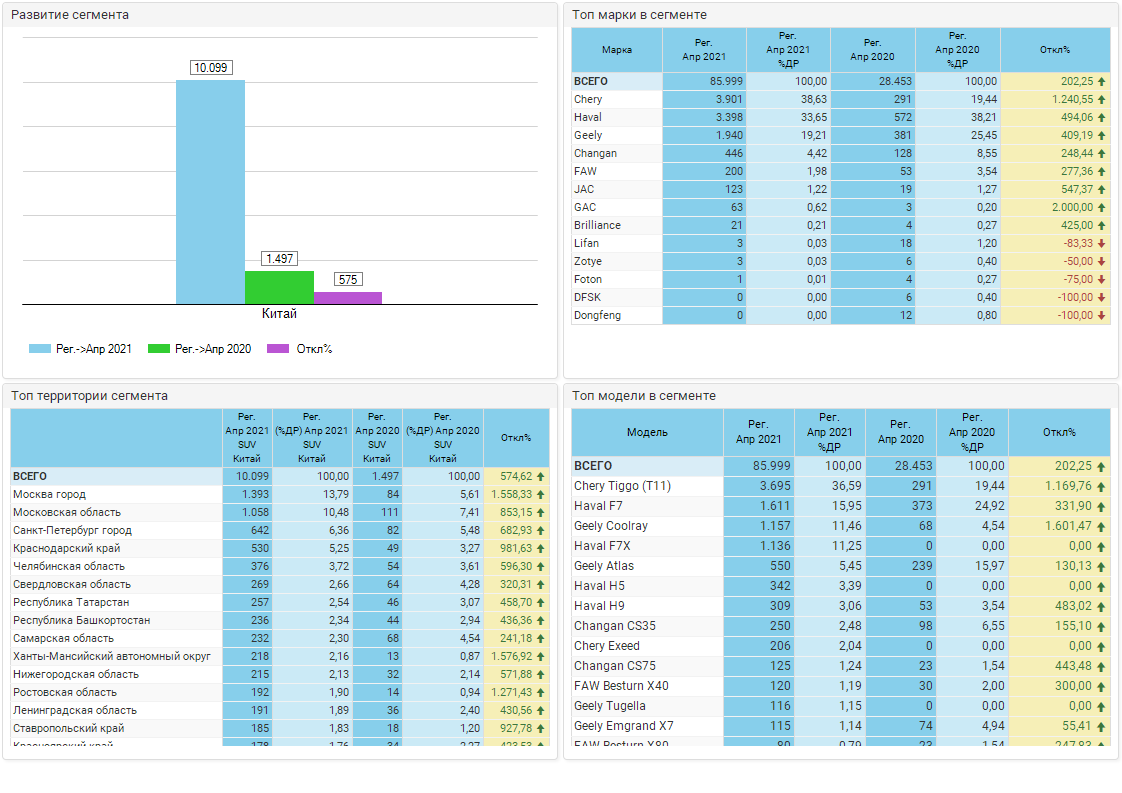Select the Топ модели в сегменте panel title

click(x=644, y=396)
